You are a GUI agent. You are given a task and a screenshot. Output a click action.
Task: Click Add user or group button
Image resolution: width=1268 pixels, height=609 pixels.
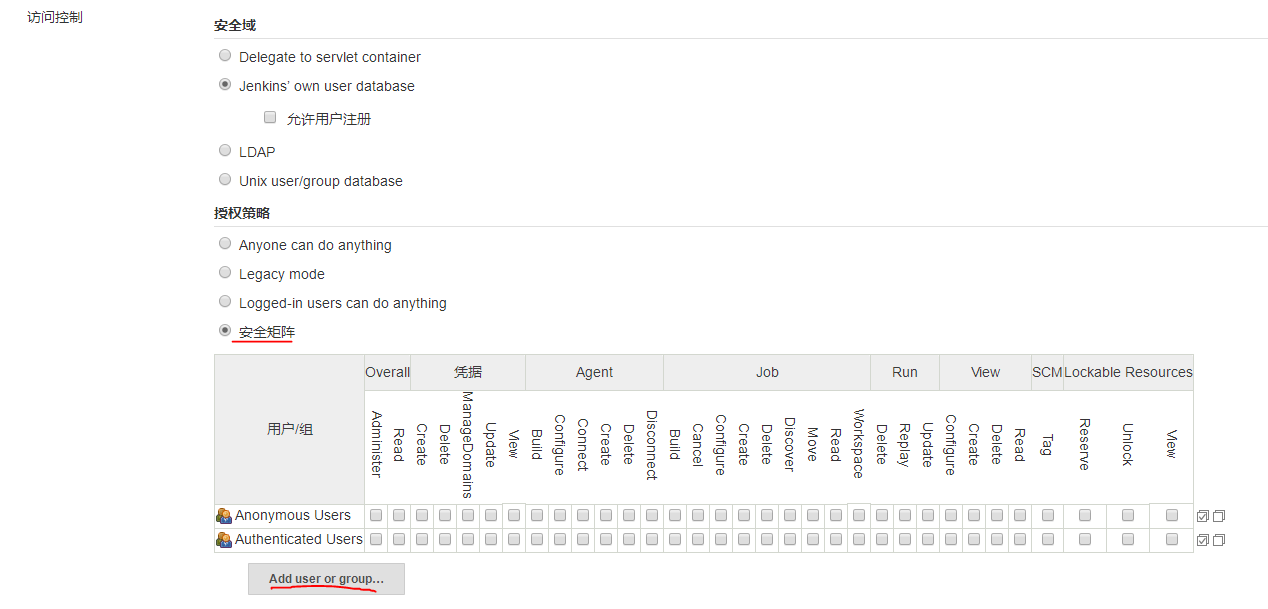(326, 579)
